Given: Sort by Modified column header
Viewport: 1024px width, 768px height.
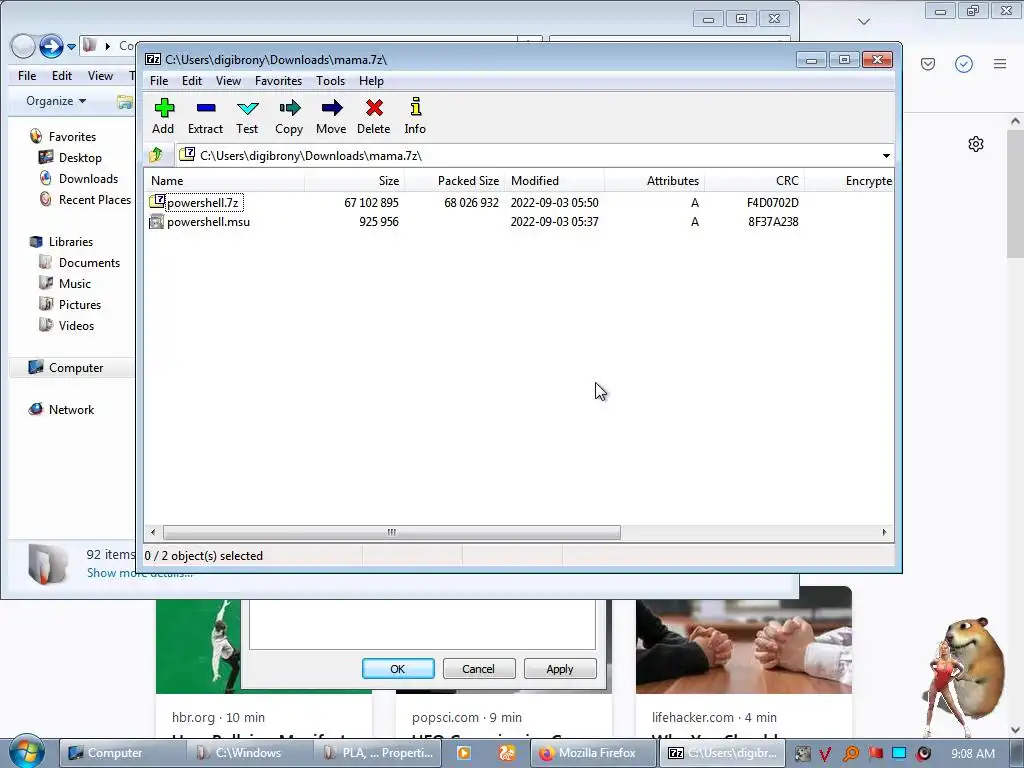Looking at the screenshot, I should tap(554, 181).
